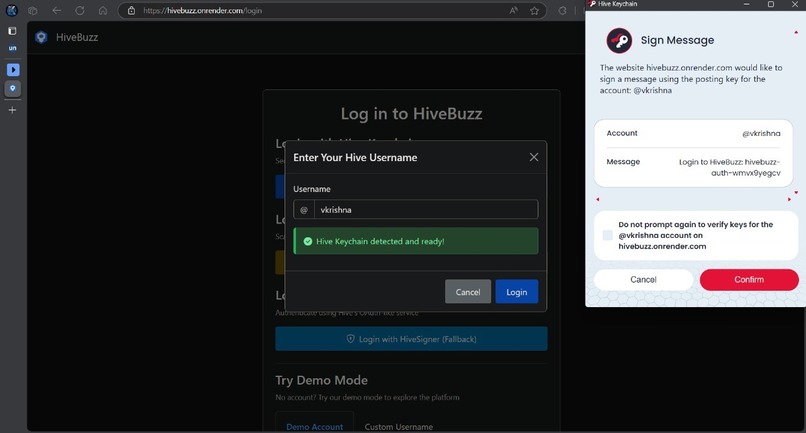This screenshot has width=806, height=433.
Task: Add page to favorites with star icon
Action: (535, 10)
